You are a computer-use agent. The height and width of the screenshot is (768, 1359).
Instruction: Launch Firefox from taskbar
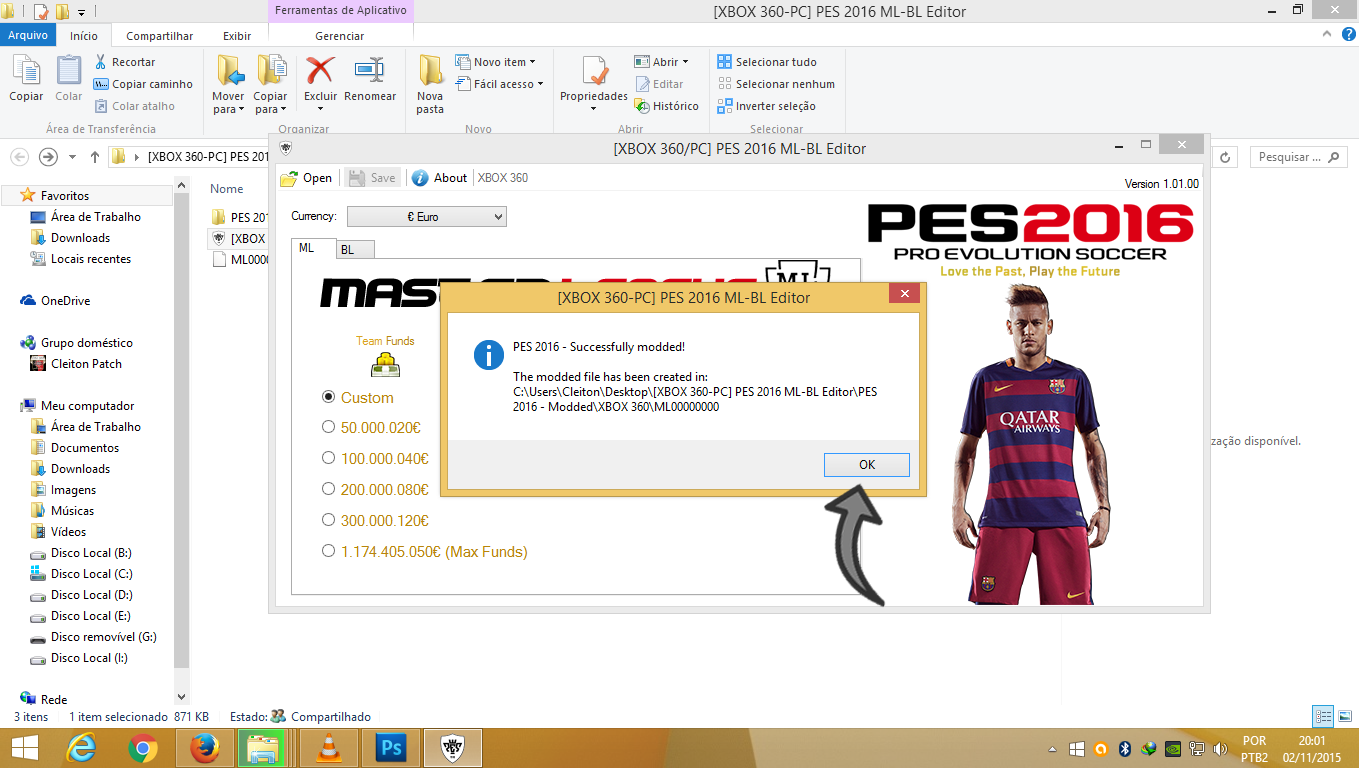coord(205,748)
